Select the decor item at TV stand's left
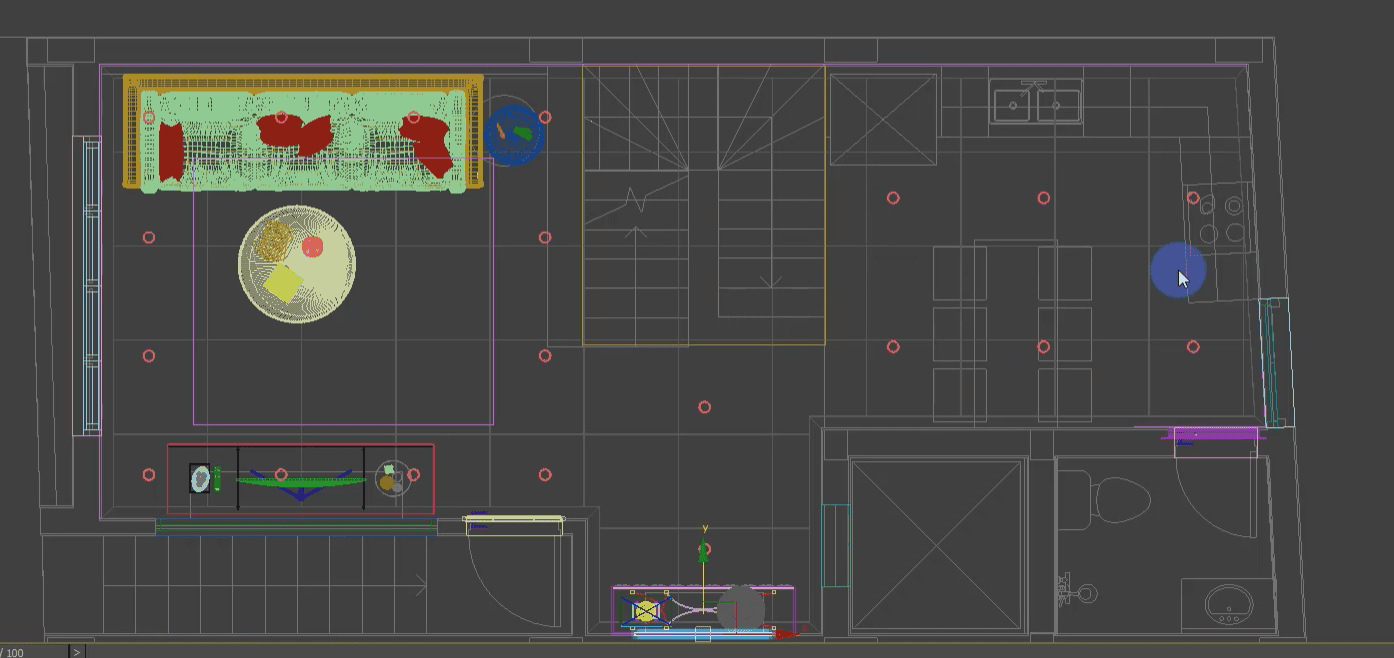 (x=201, y=479)
